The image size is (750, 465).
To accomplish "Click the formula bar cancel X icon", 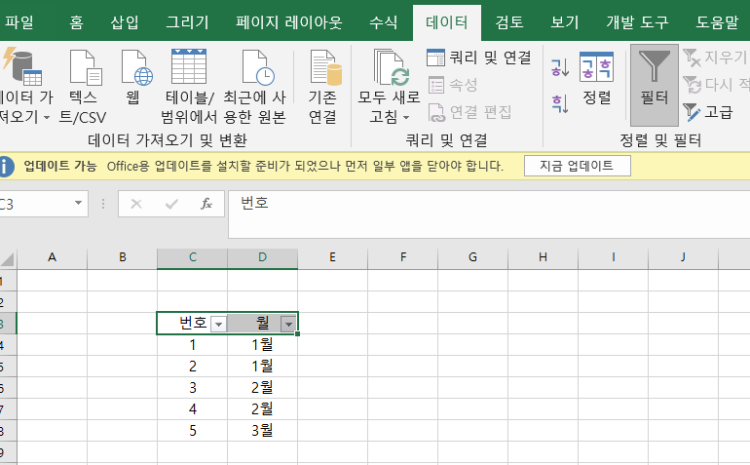I will [136, 204].
